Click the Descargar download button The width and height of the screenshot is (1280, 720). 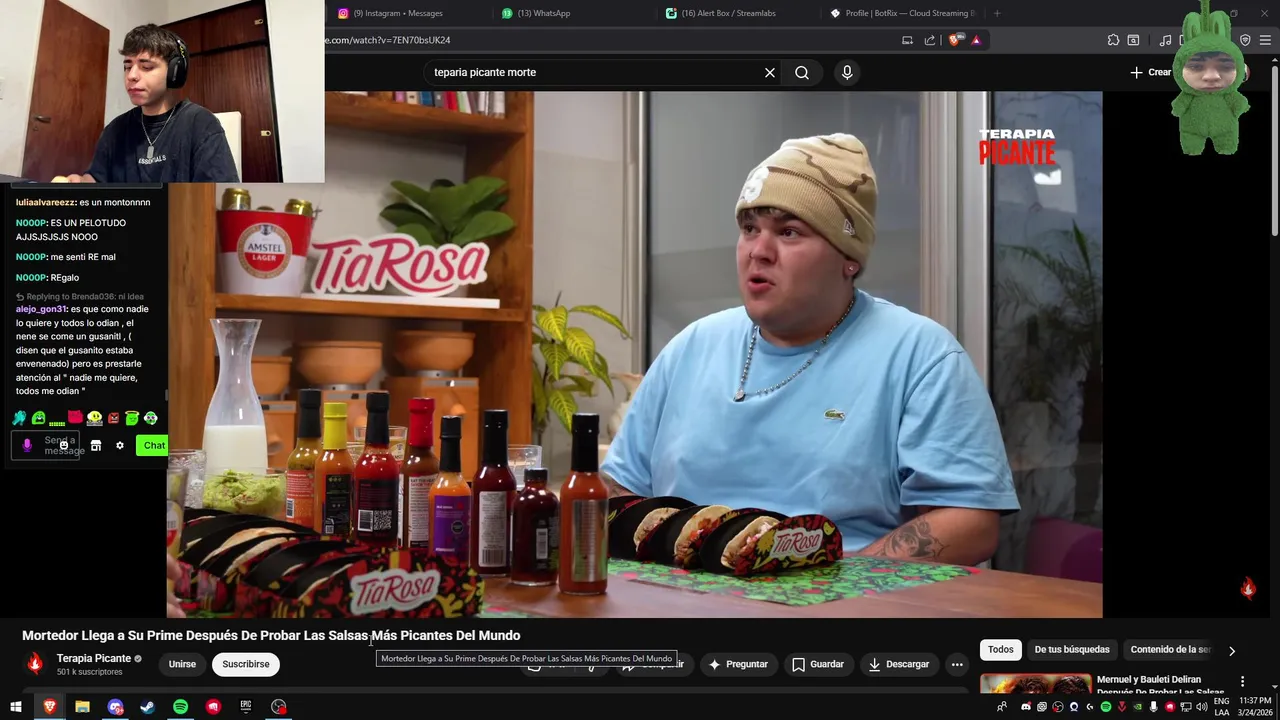pos(898,664)
